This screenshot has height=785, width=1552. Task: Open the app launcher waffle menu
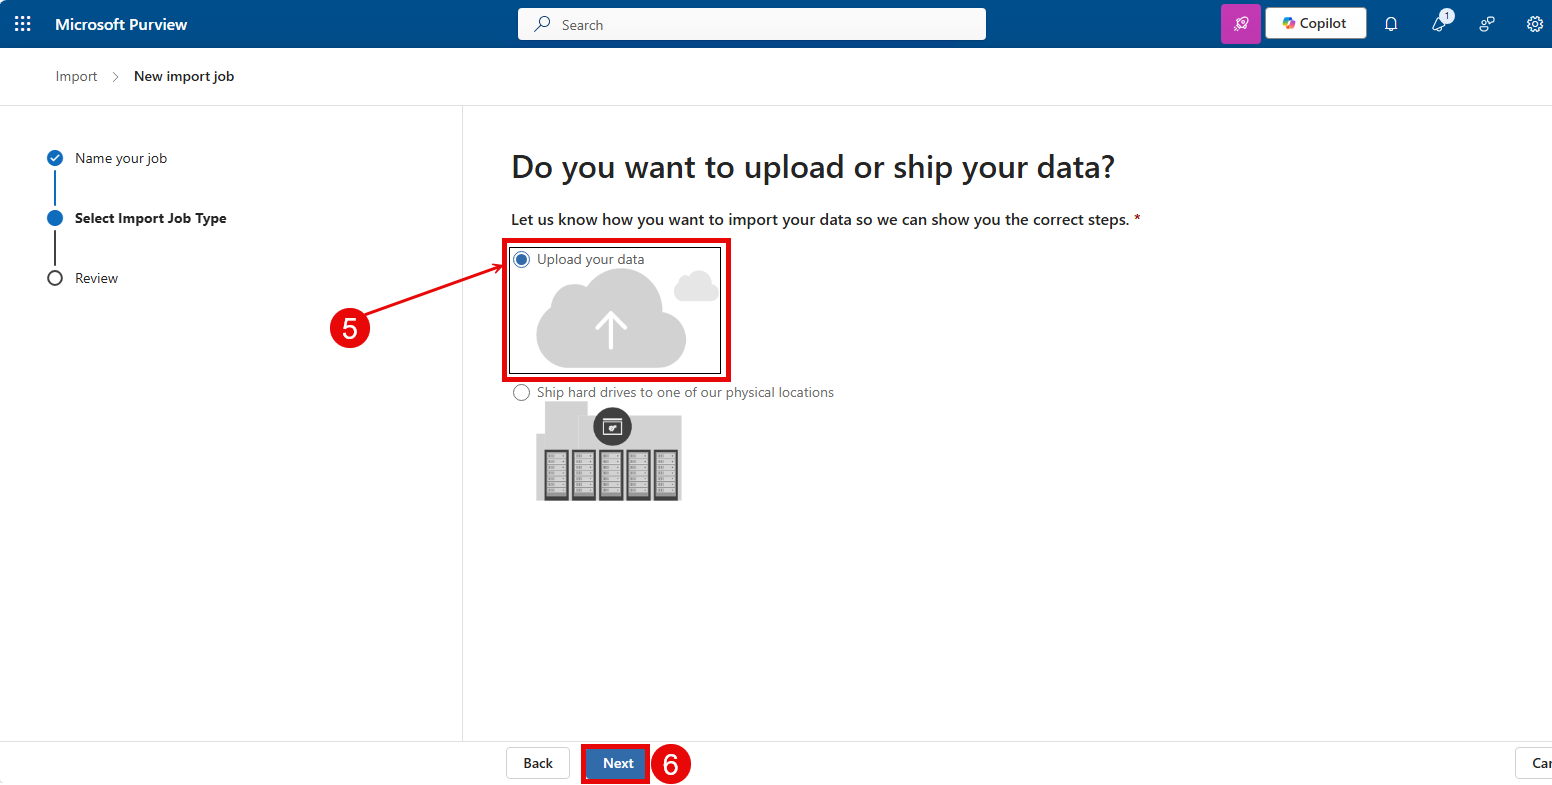point(23,24)
